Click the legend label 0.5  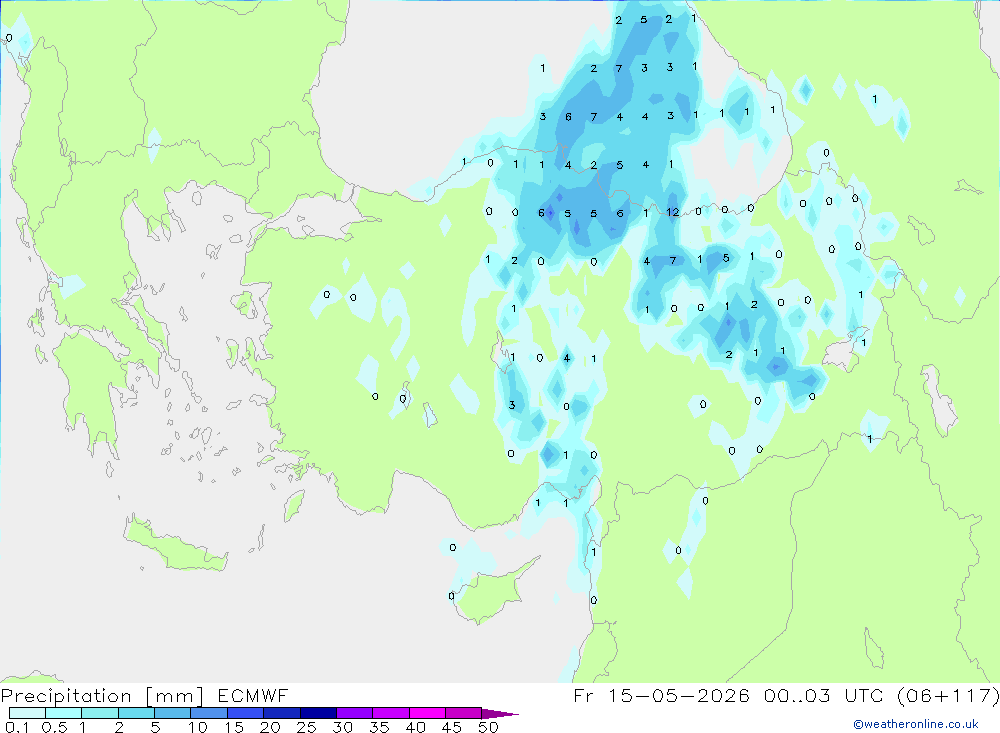click(55, 727)
